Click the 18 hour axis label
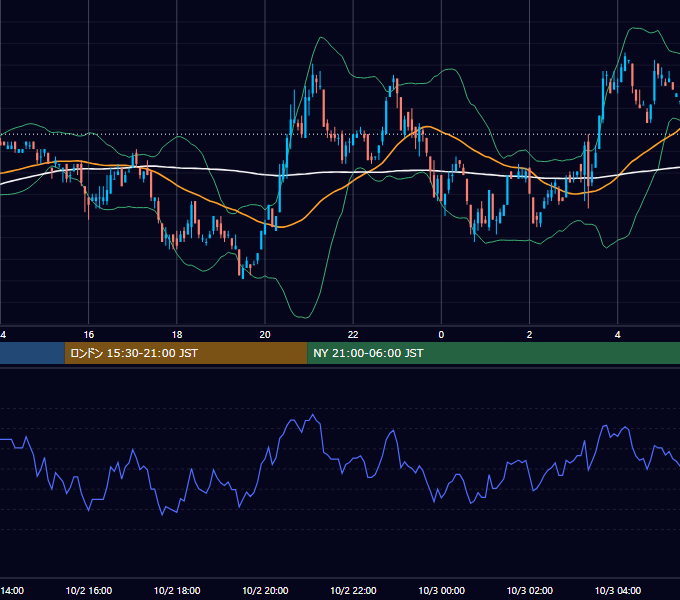 [177, 335]
